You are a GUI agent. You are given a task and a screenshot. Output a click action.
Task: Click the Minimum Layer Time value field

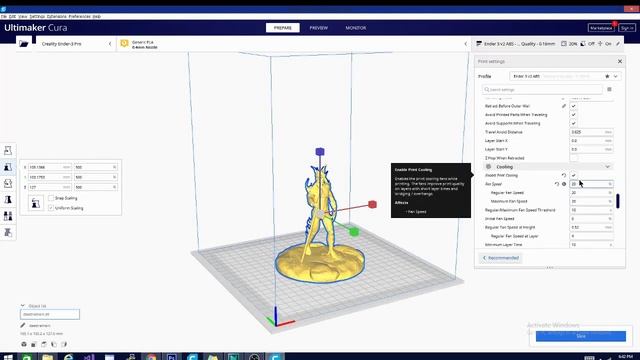click(x=591, y=245)
